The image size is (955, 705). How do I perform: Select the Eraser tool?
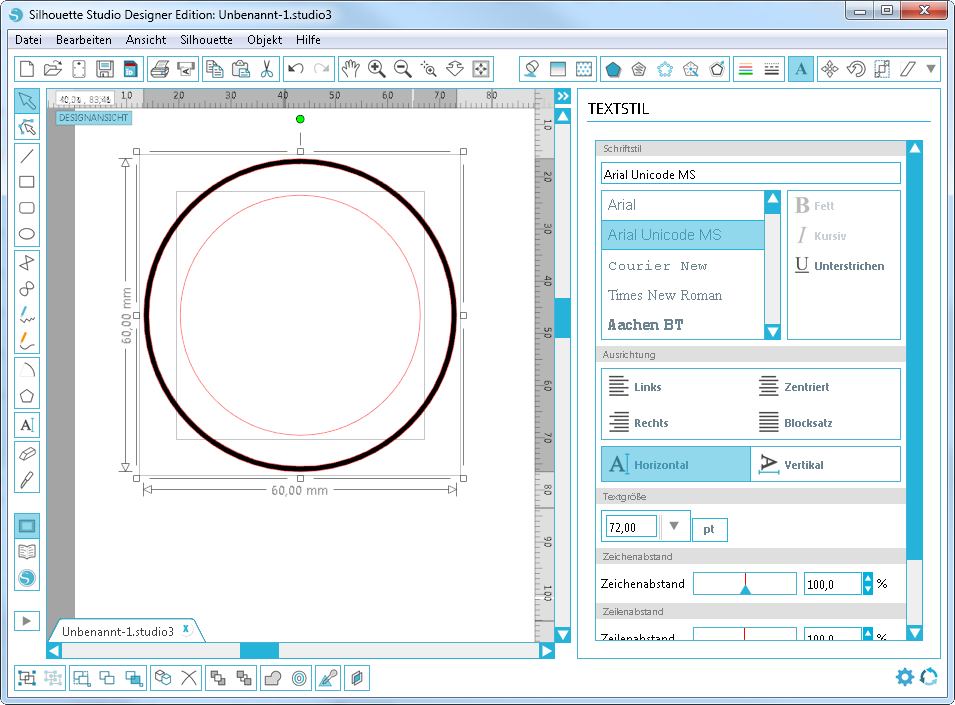coord(27,453)
